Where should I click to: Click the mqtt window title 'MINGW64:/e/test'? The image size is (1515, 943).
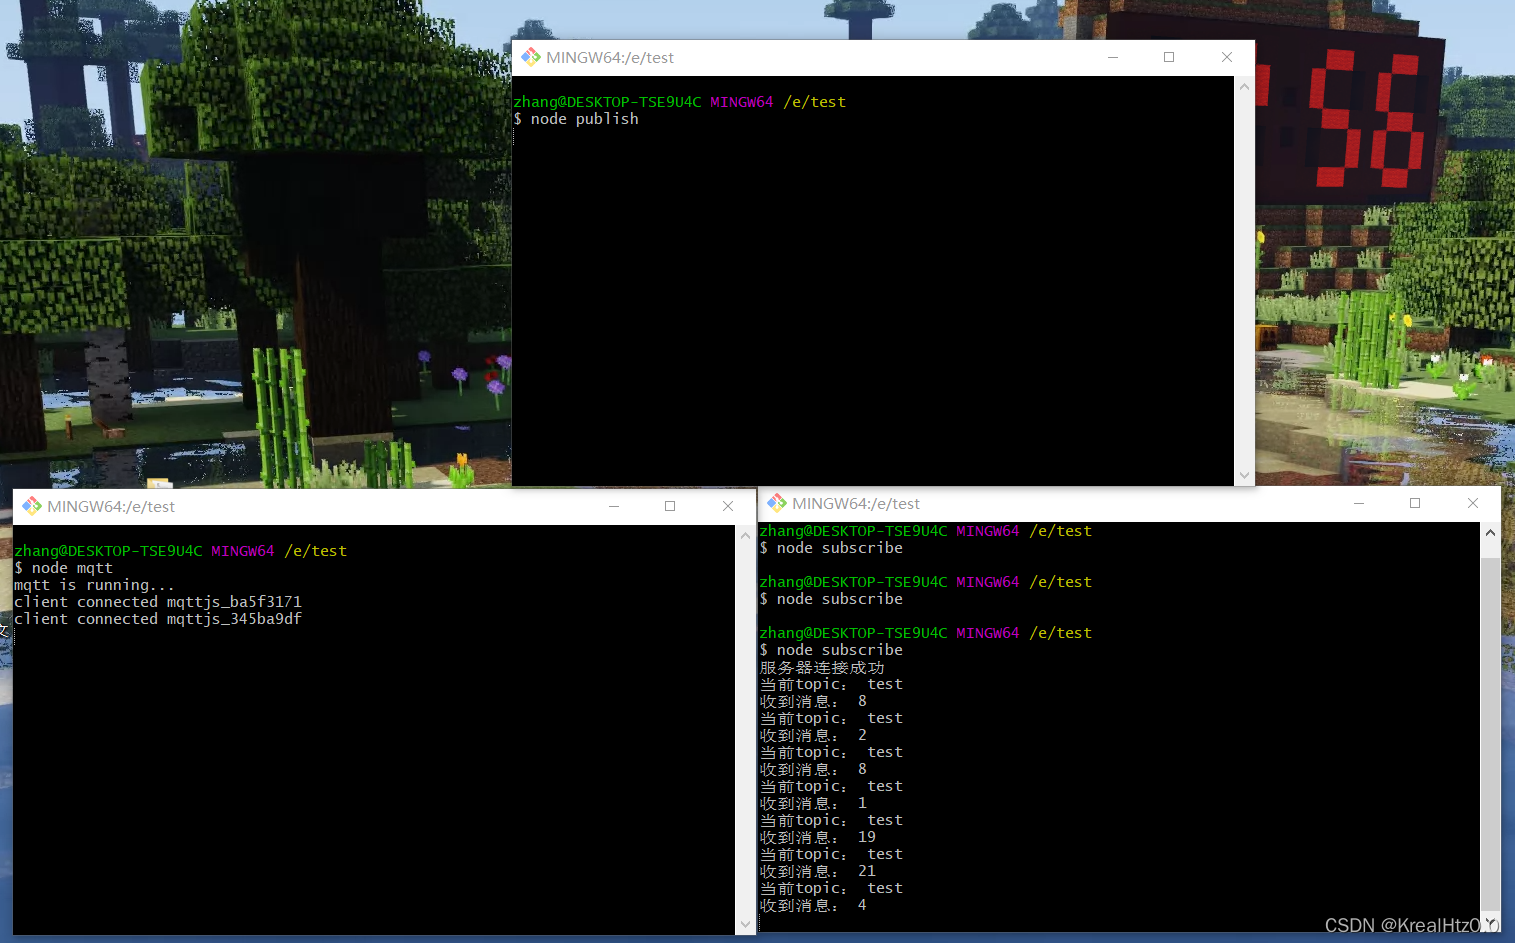[111, 506]
